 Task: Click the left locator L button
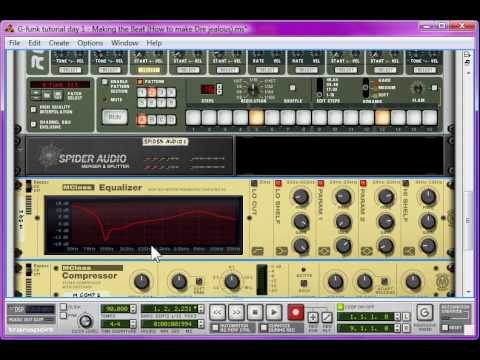pyautogui.click(x=406, y=316)
